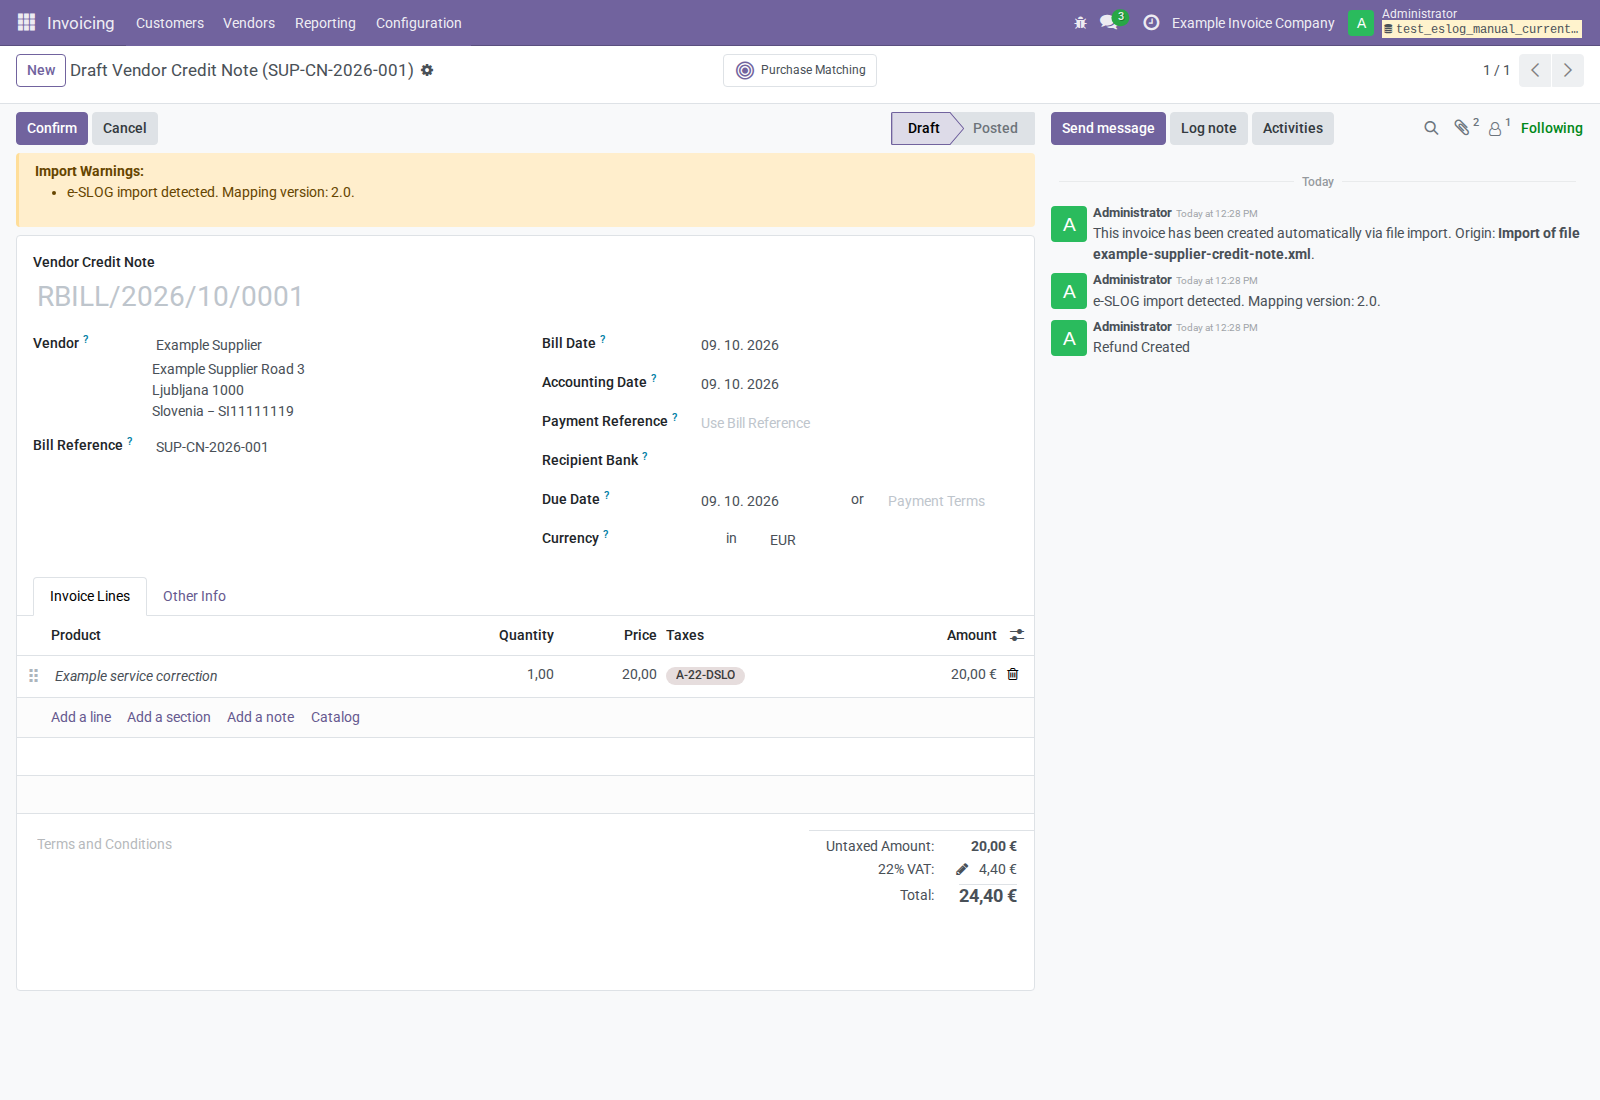Open the conversations chat icon
Screen dimensions: 1600x1100
tap(1109, 22)
